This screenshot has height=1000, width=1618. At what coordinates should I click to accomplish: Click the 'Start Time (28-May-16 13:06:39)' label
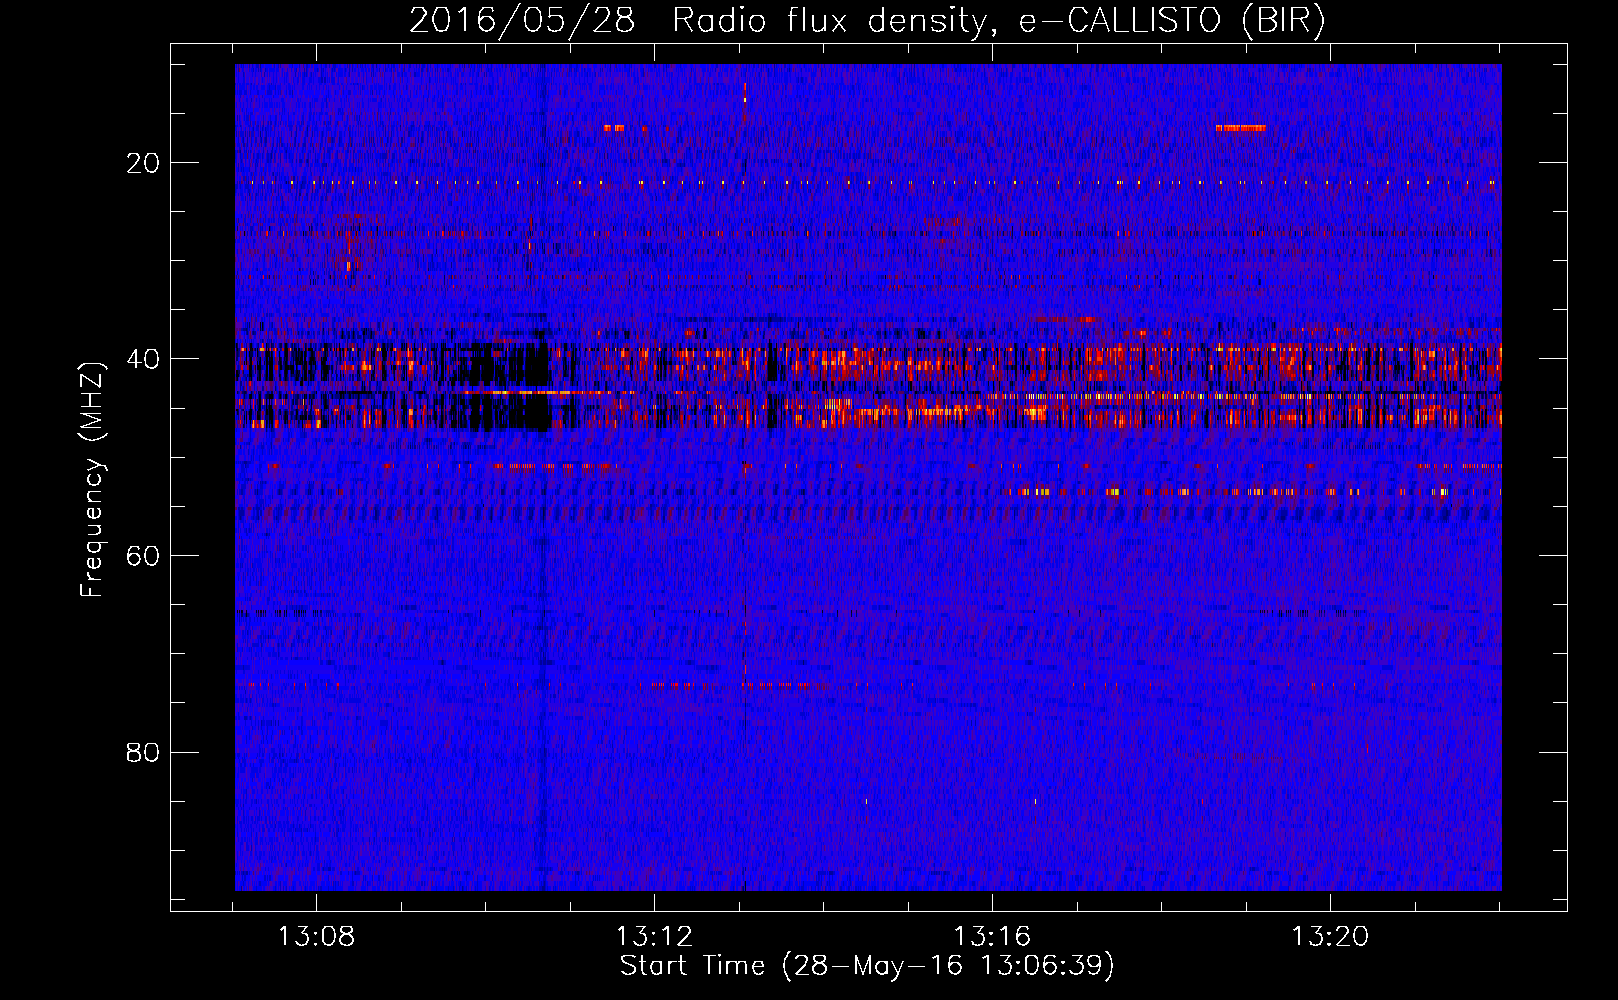click(x=867, y=966)
